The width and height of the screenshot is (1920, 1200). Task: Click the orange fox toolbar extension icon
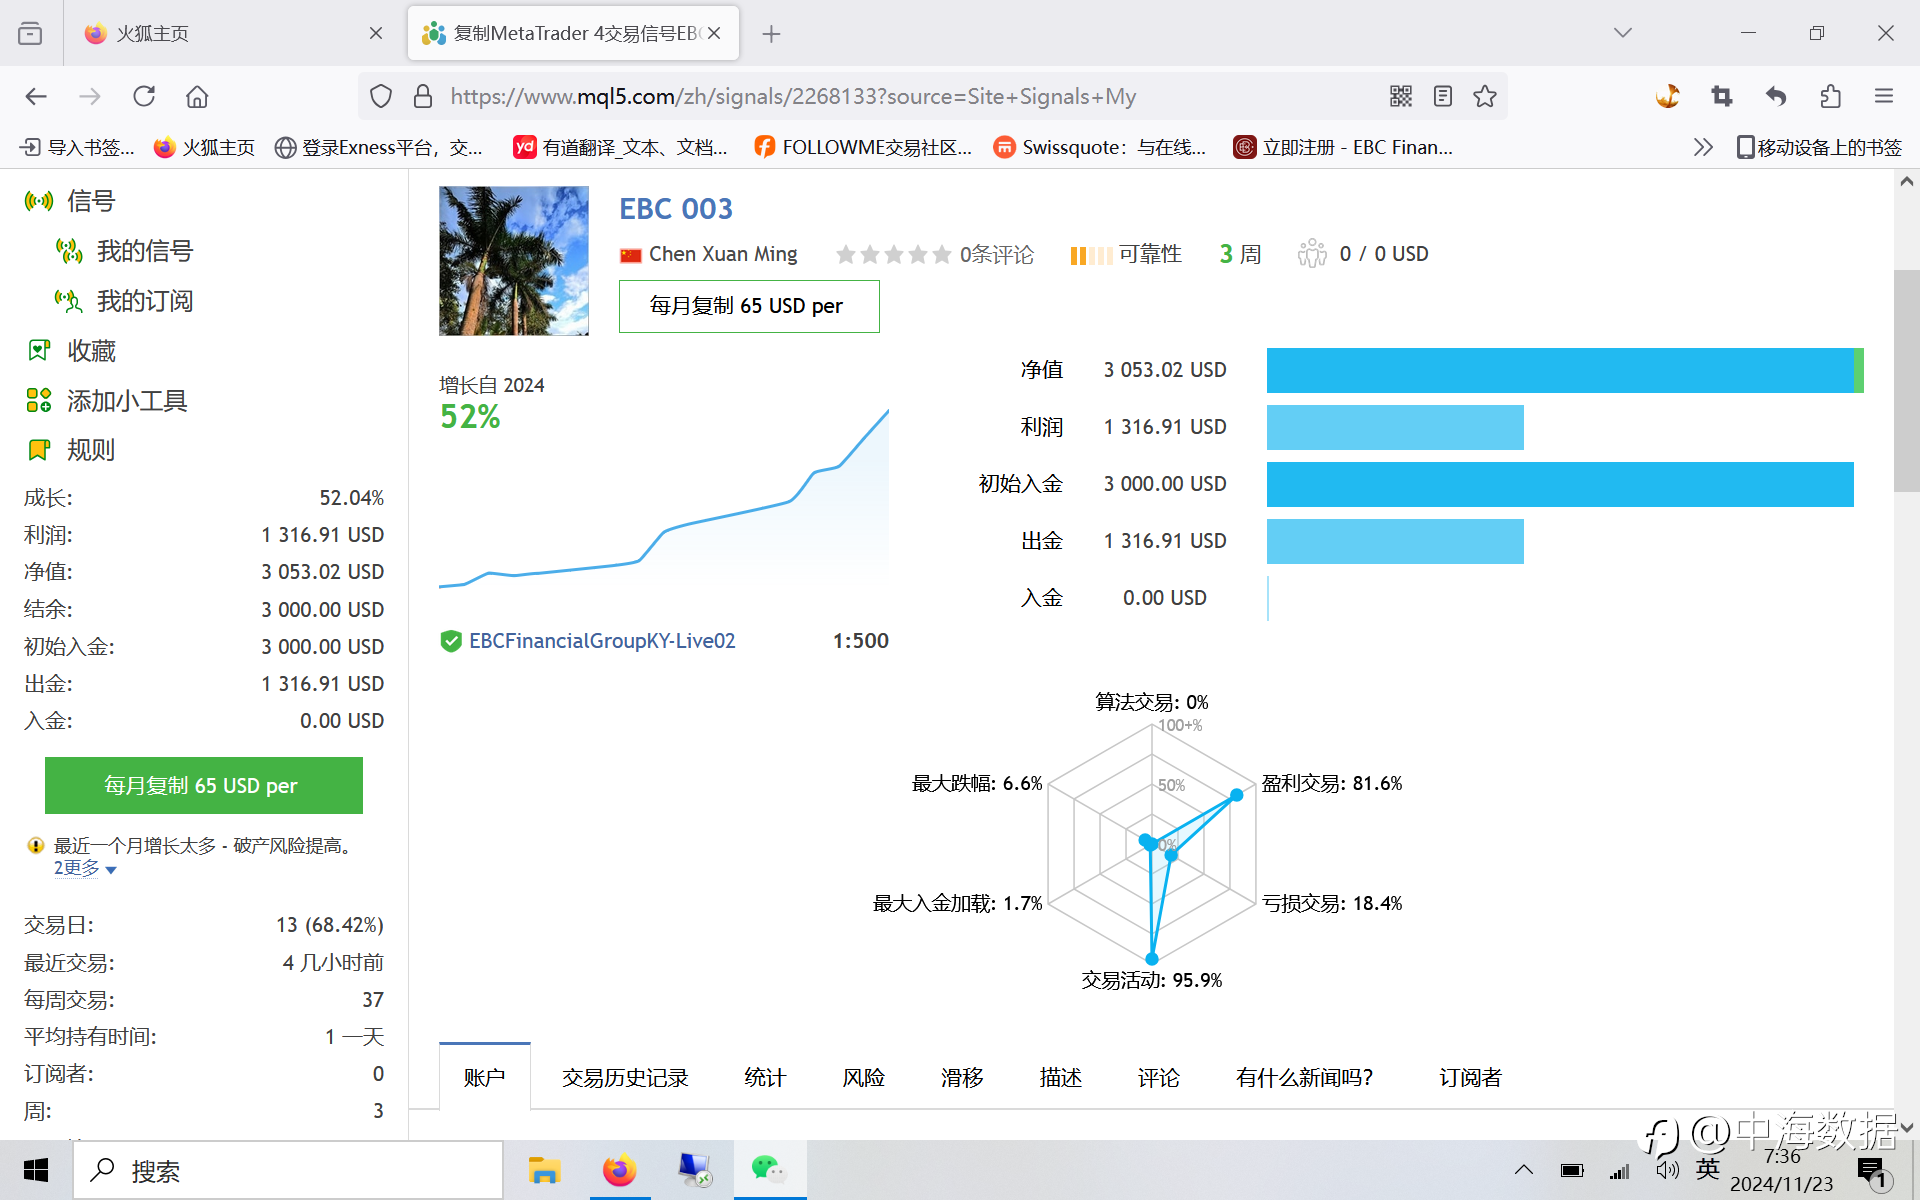(x=1667, y=96)
